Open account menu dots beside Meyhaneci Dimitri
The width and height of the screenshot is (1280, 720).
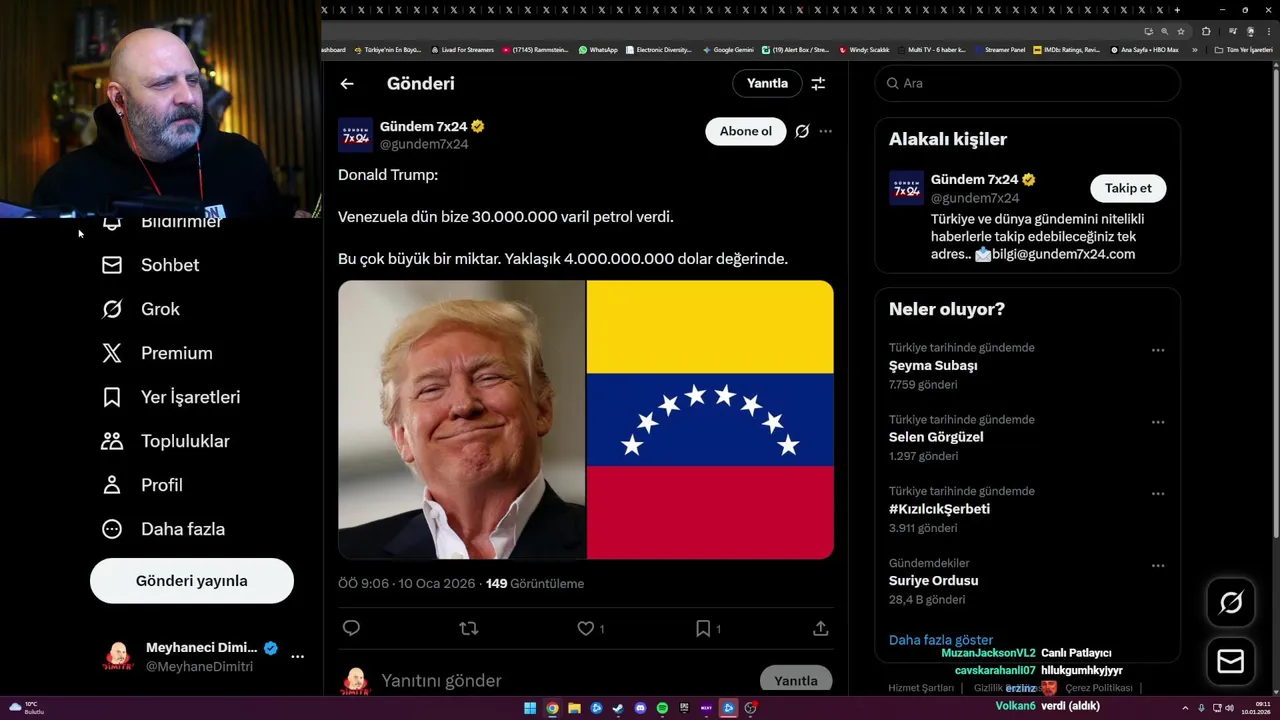[297, 657]
